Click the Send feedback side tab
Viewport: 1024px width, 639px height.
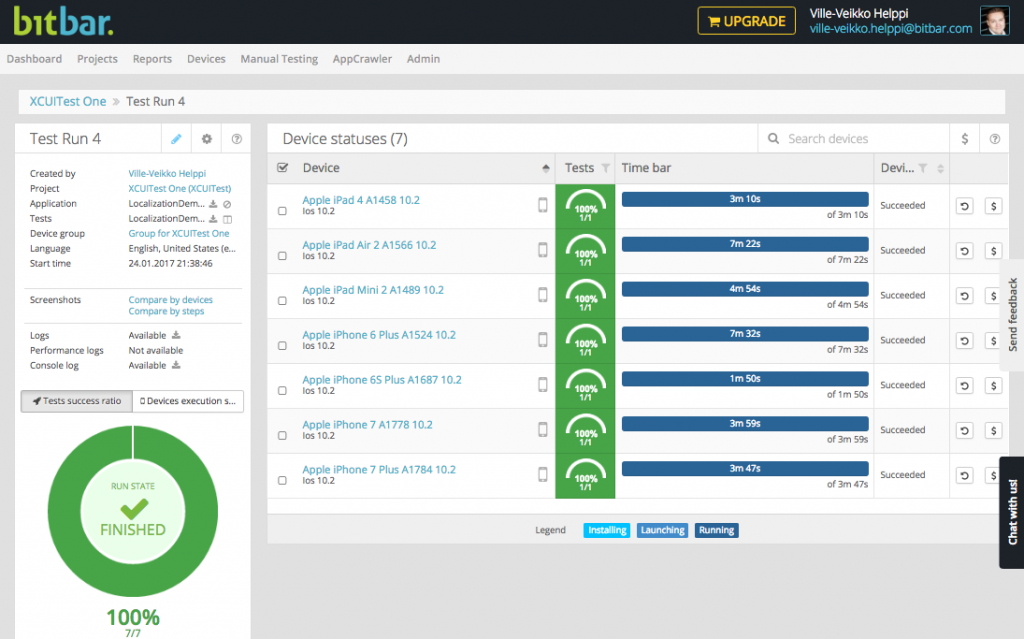1012,315
